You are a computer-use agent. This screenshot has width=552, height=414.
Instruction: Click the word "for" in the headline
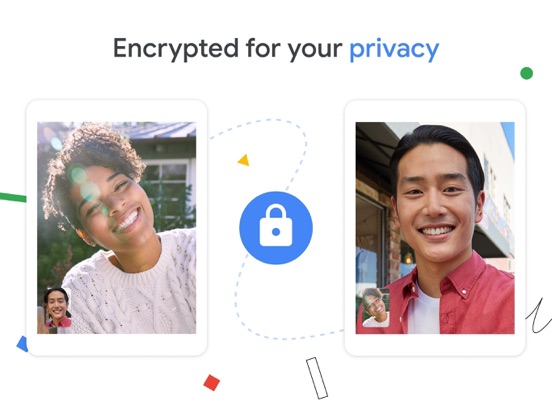coord(263,48)
